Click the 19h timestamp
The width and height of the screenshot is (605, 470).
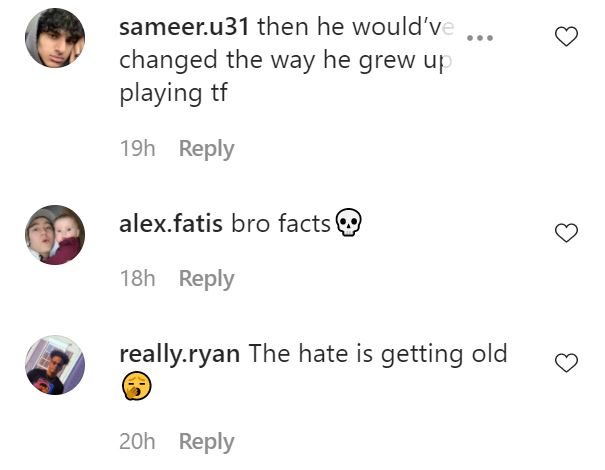click(137, 149)
